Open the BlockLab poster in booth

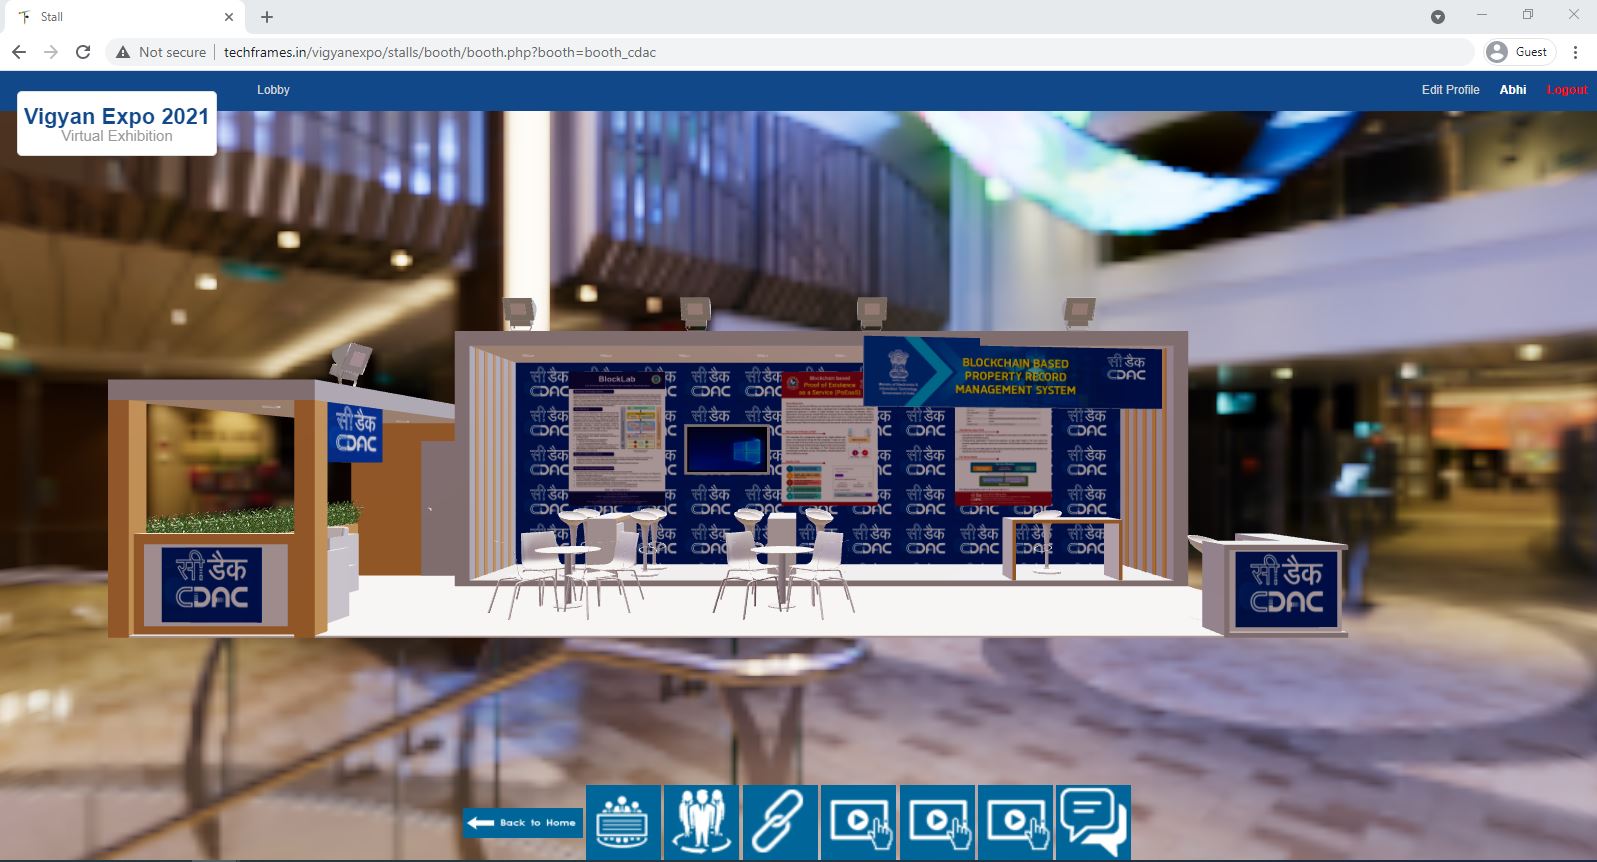point(617,431)
